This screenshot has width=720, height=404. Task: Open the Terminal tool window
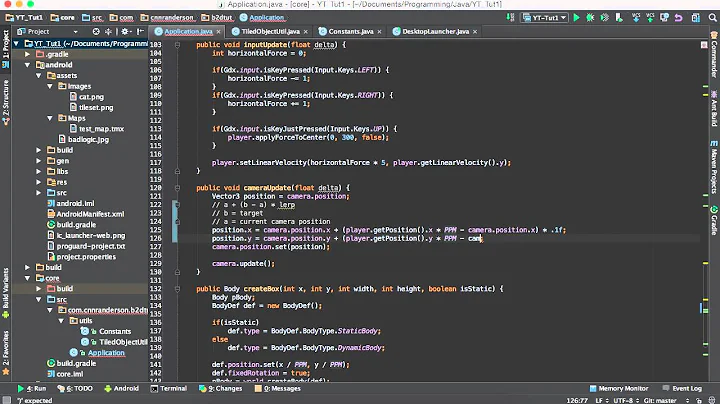point(169,388)
